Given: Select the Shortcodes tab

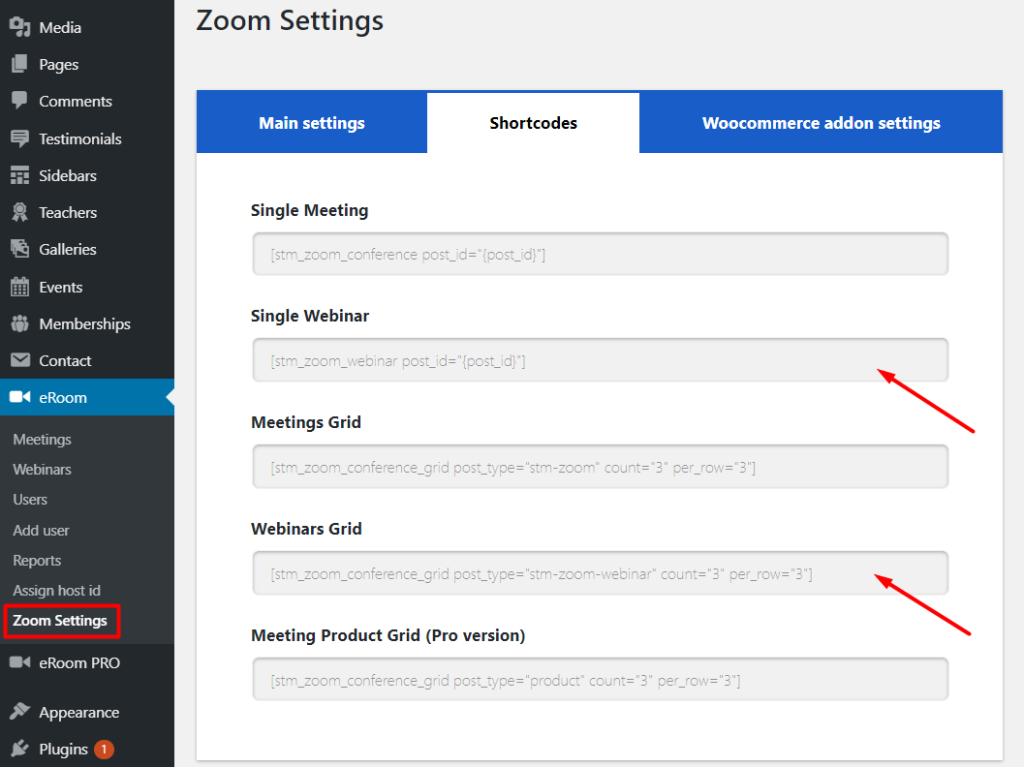Looking at the screenshot, I should 533,123.
